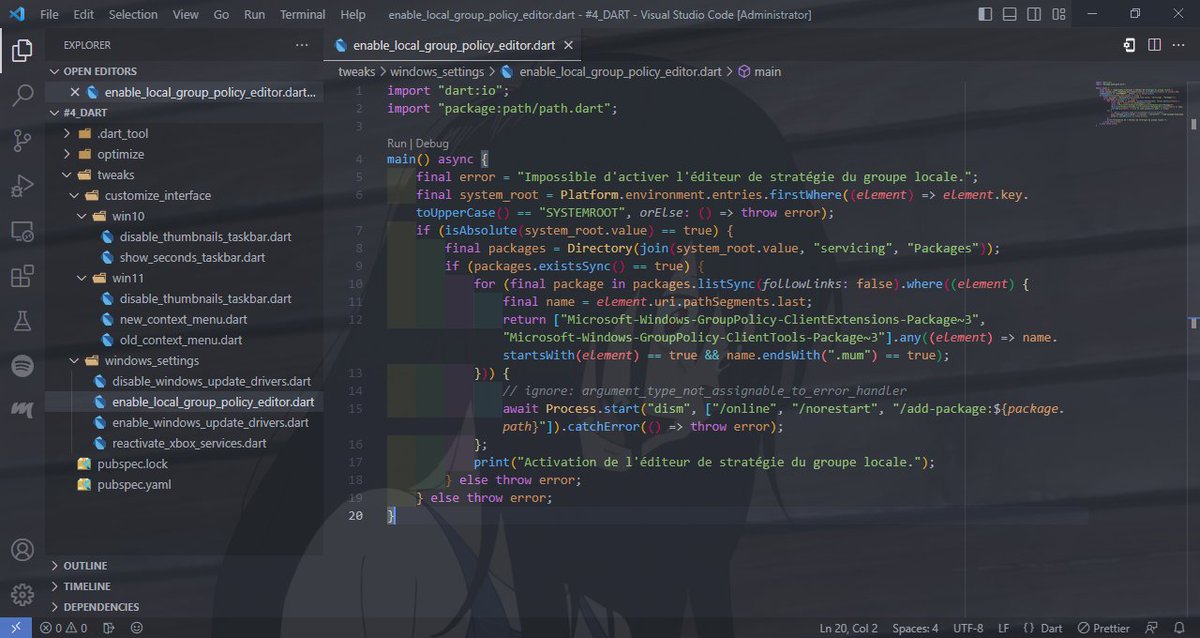Click the Debug code lens above main()
This screenshot has width=1200, height=638.
(x=432, y=143)
